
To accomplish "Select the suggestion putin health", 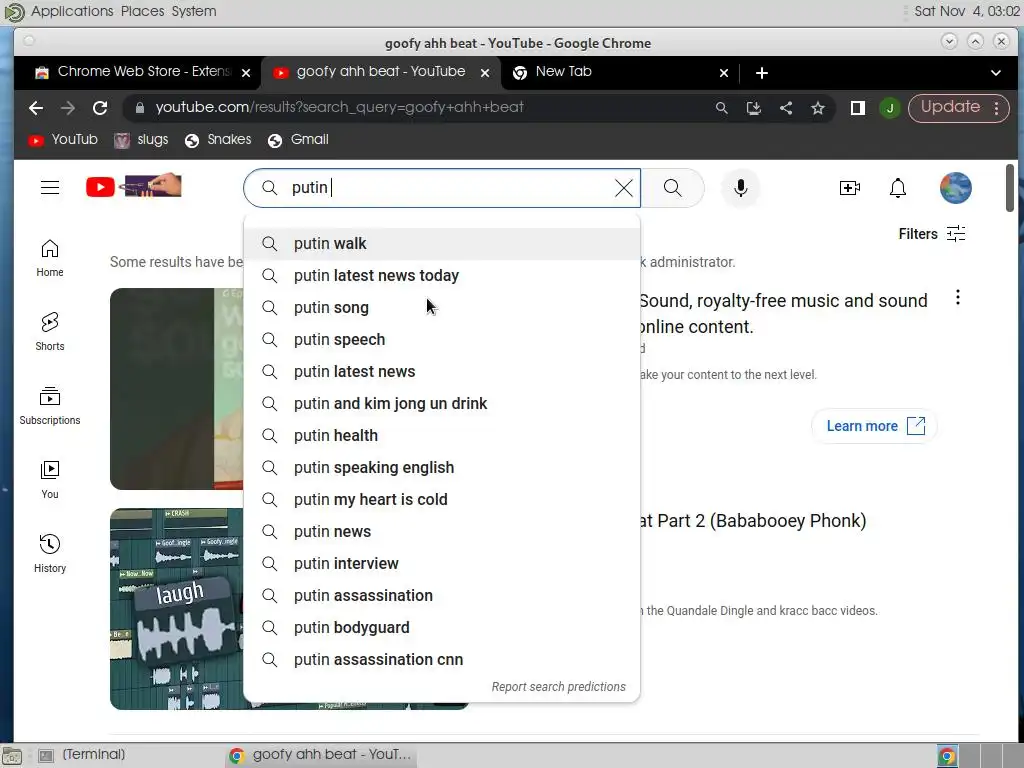I will coord(441,436).
